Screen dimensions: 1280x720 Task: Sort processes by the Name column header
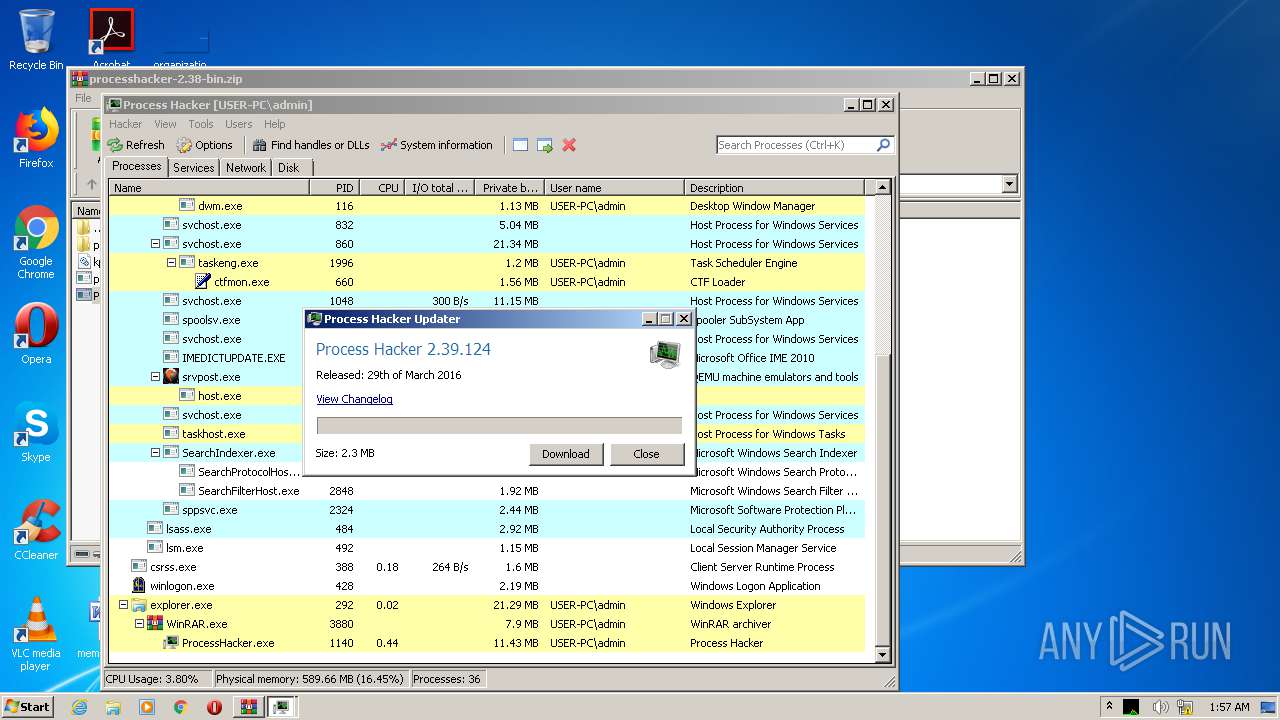(209, 187)
